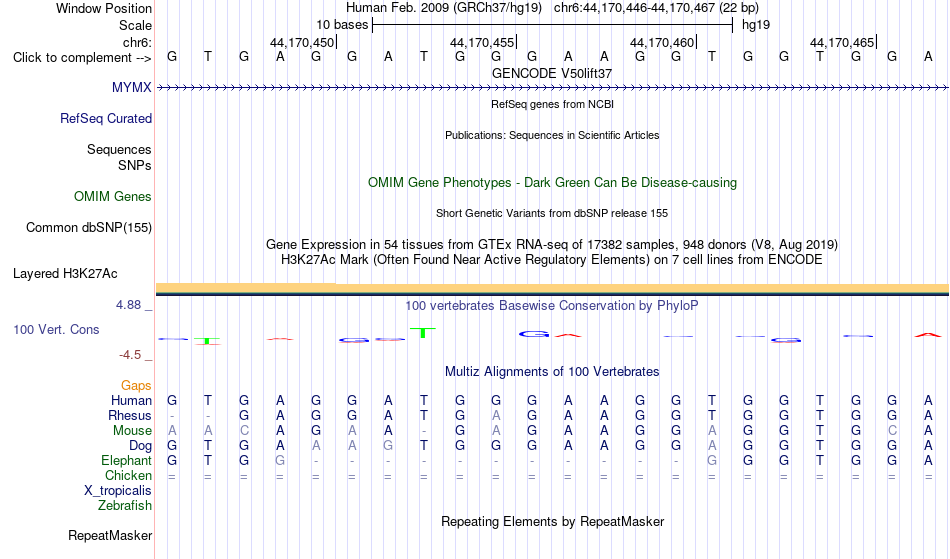Click the GTEx Gene Expression track title
The width and height of the screenshot is (950, 559).
pos(552,245)
